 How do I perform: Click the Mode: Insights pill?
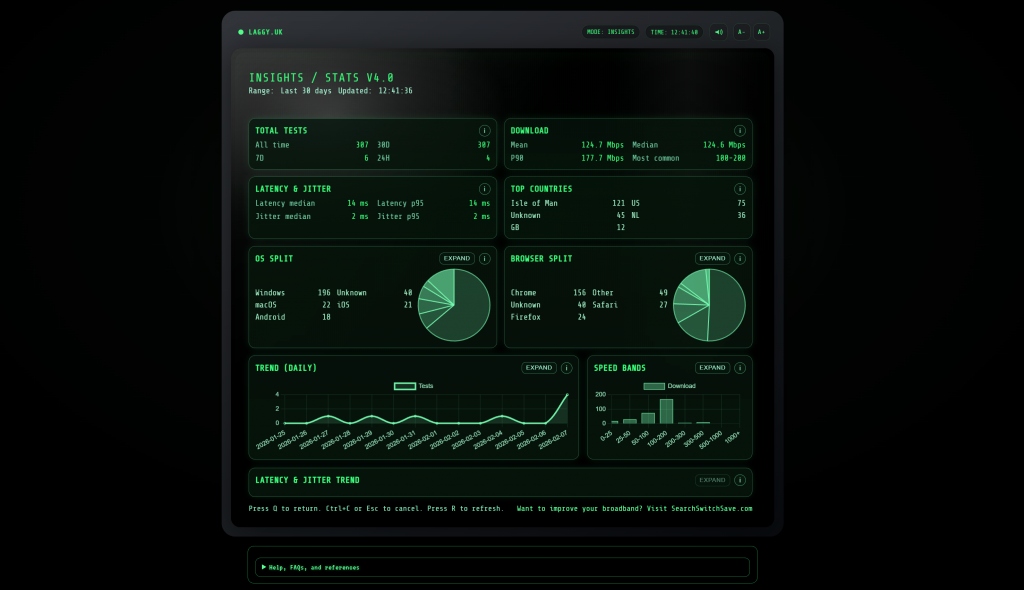coord(611,32)
